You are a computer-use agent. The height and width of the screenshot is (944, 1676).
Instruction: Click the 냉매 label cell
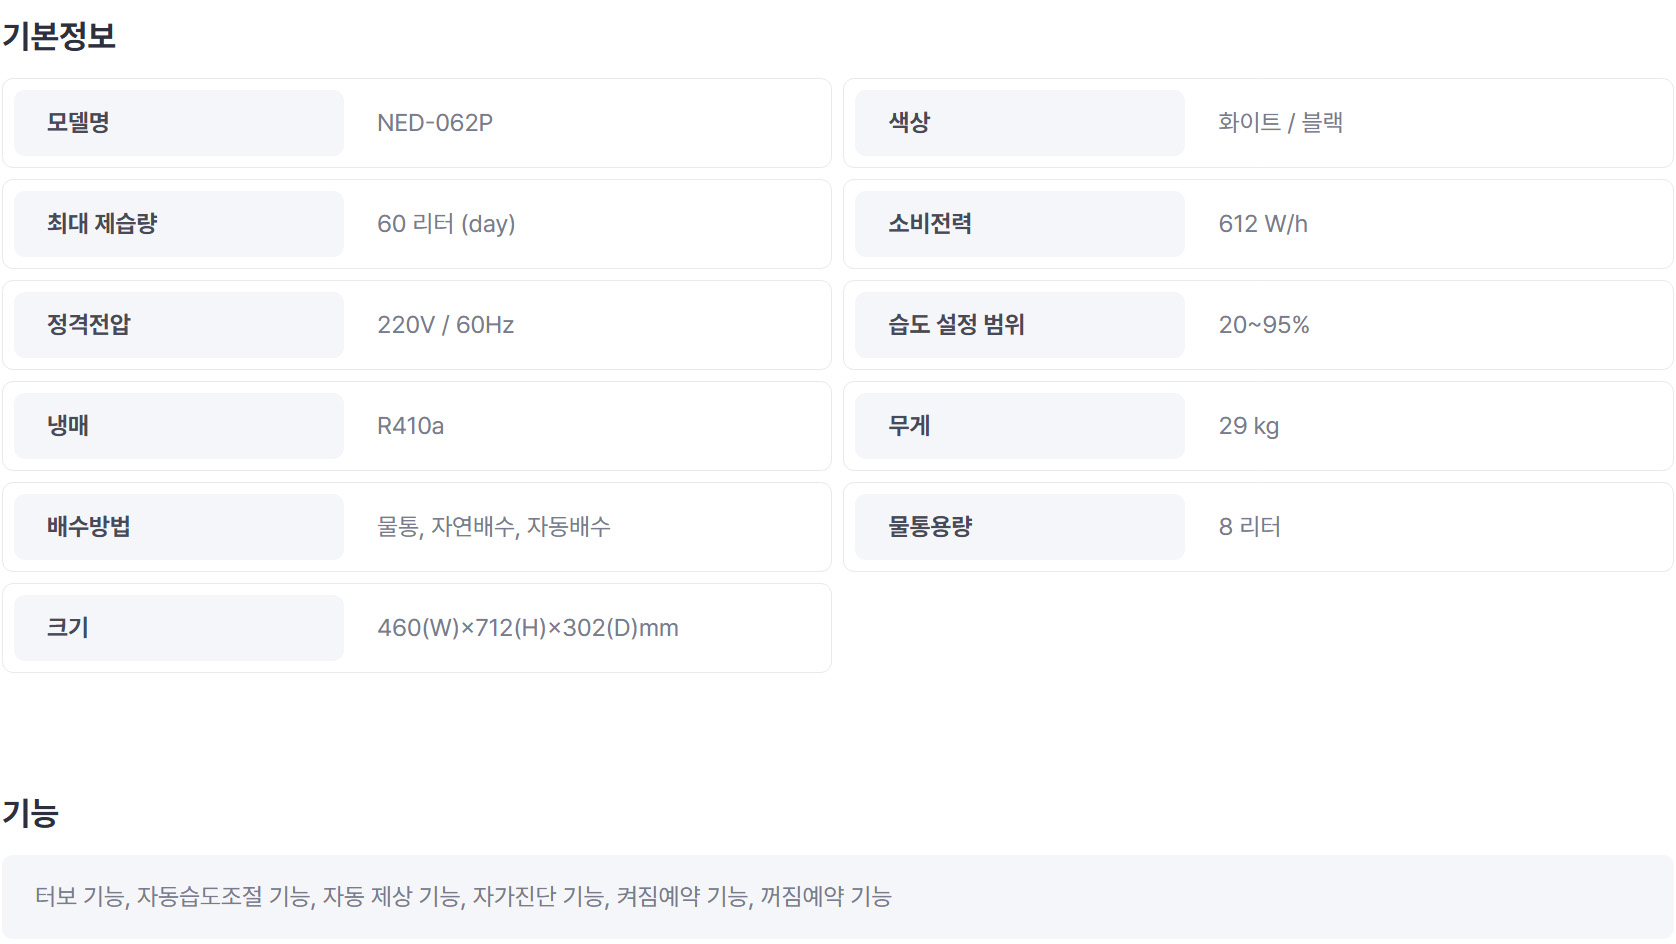pos(179,426)
